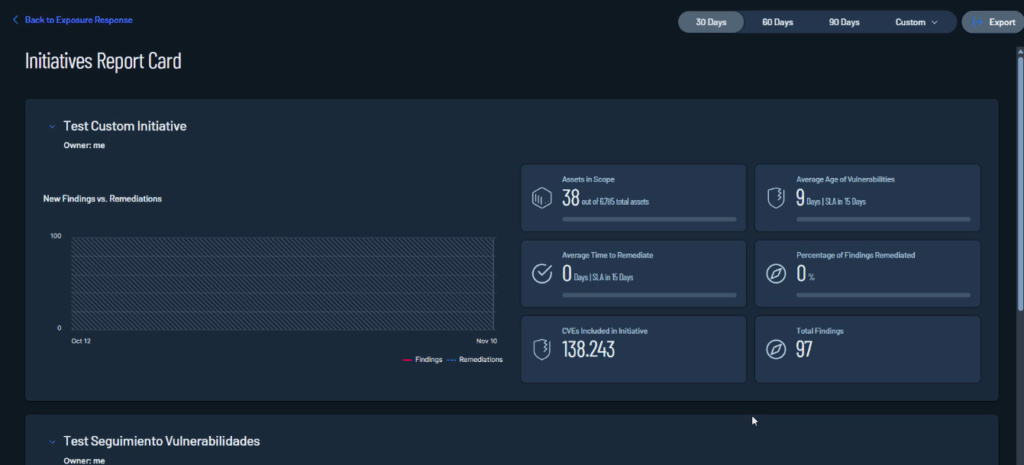
Task: Switch to the 90 Days range
Action: point(844,22)
